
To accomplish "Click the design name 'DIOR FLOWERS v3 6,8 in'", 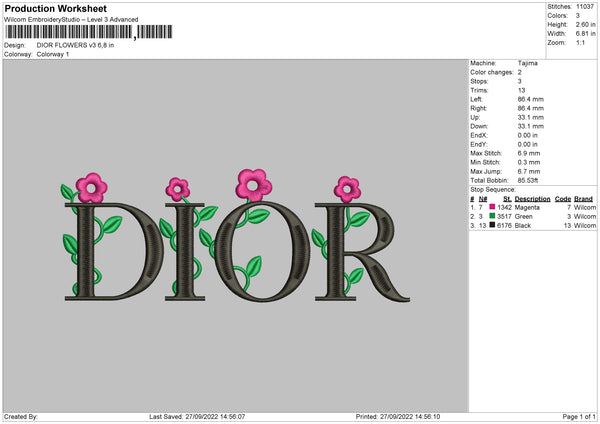I will (x=75, y=45).
